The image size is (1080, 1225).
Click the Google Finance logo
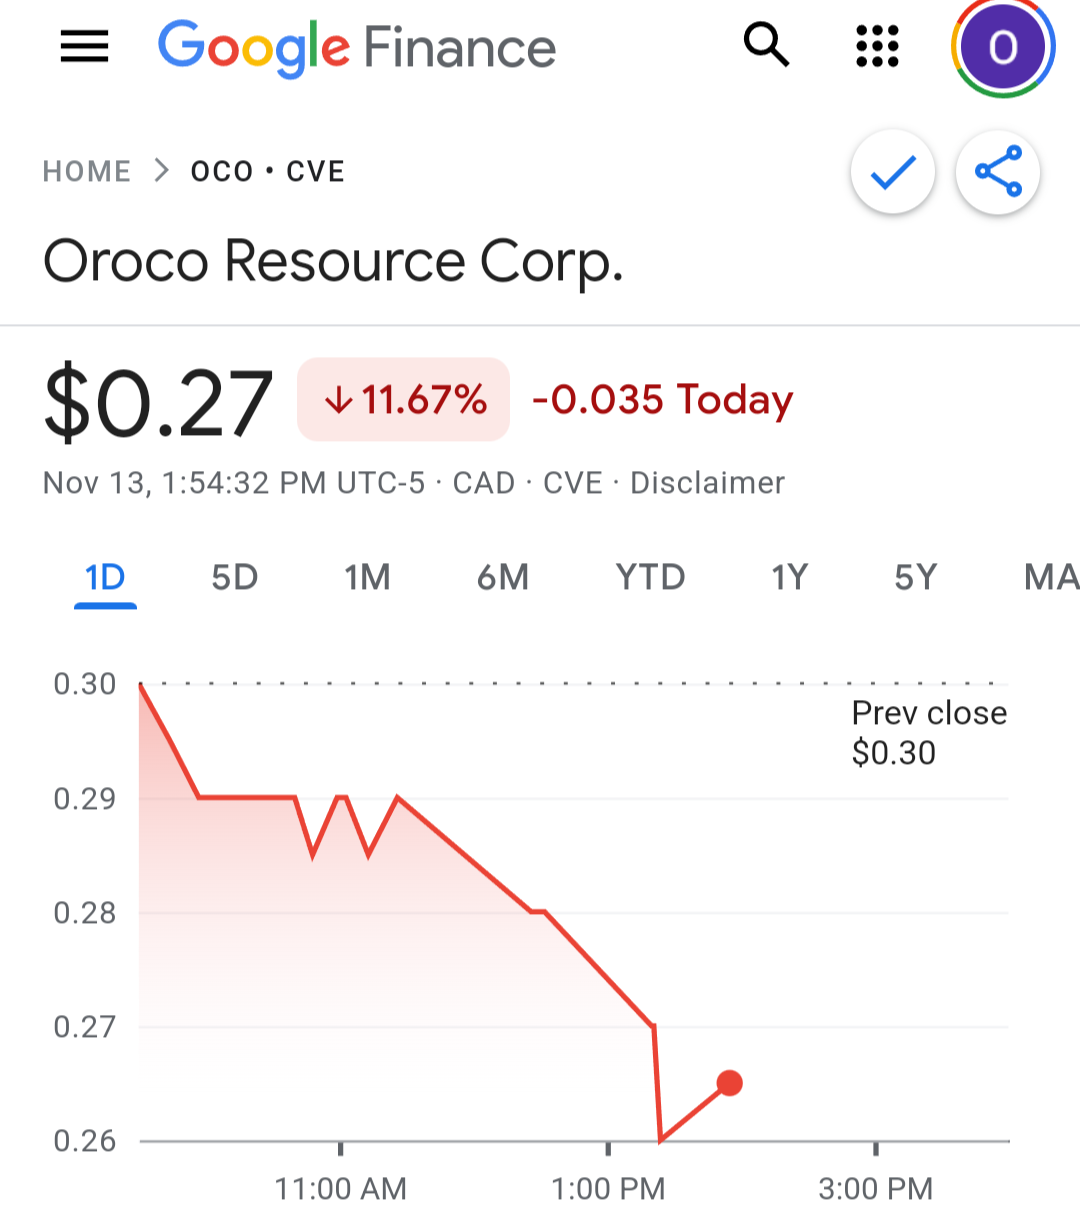tap(357, 48)
